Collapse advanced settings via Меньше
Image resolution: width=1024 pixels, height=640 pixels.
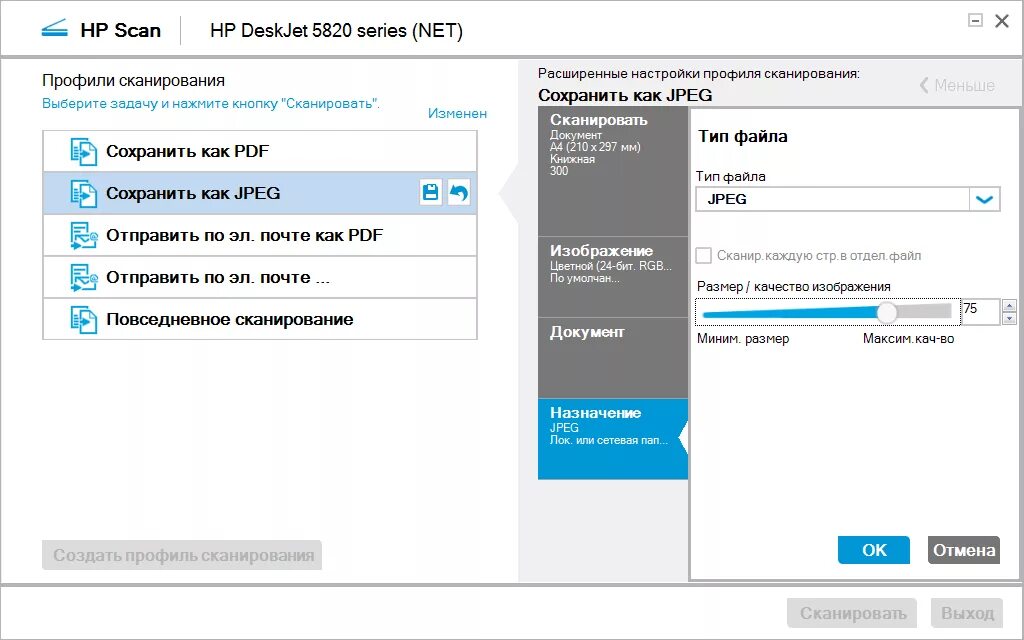click(x=957, y=85)
